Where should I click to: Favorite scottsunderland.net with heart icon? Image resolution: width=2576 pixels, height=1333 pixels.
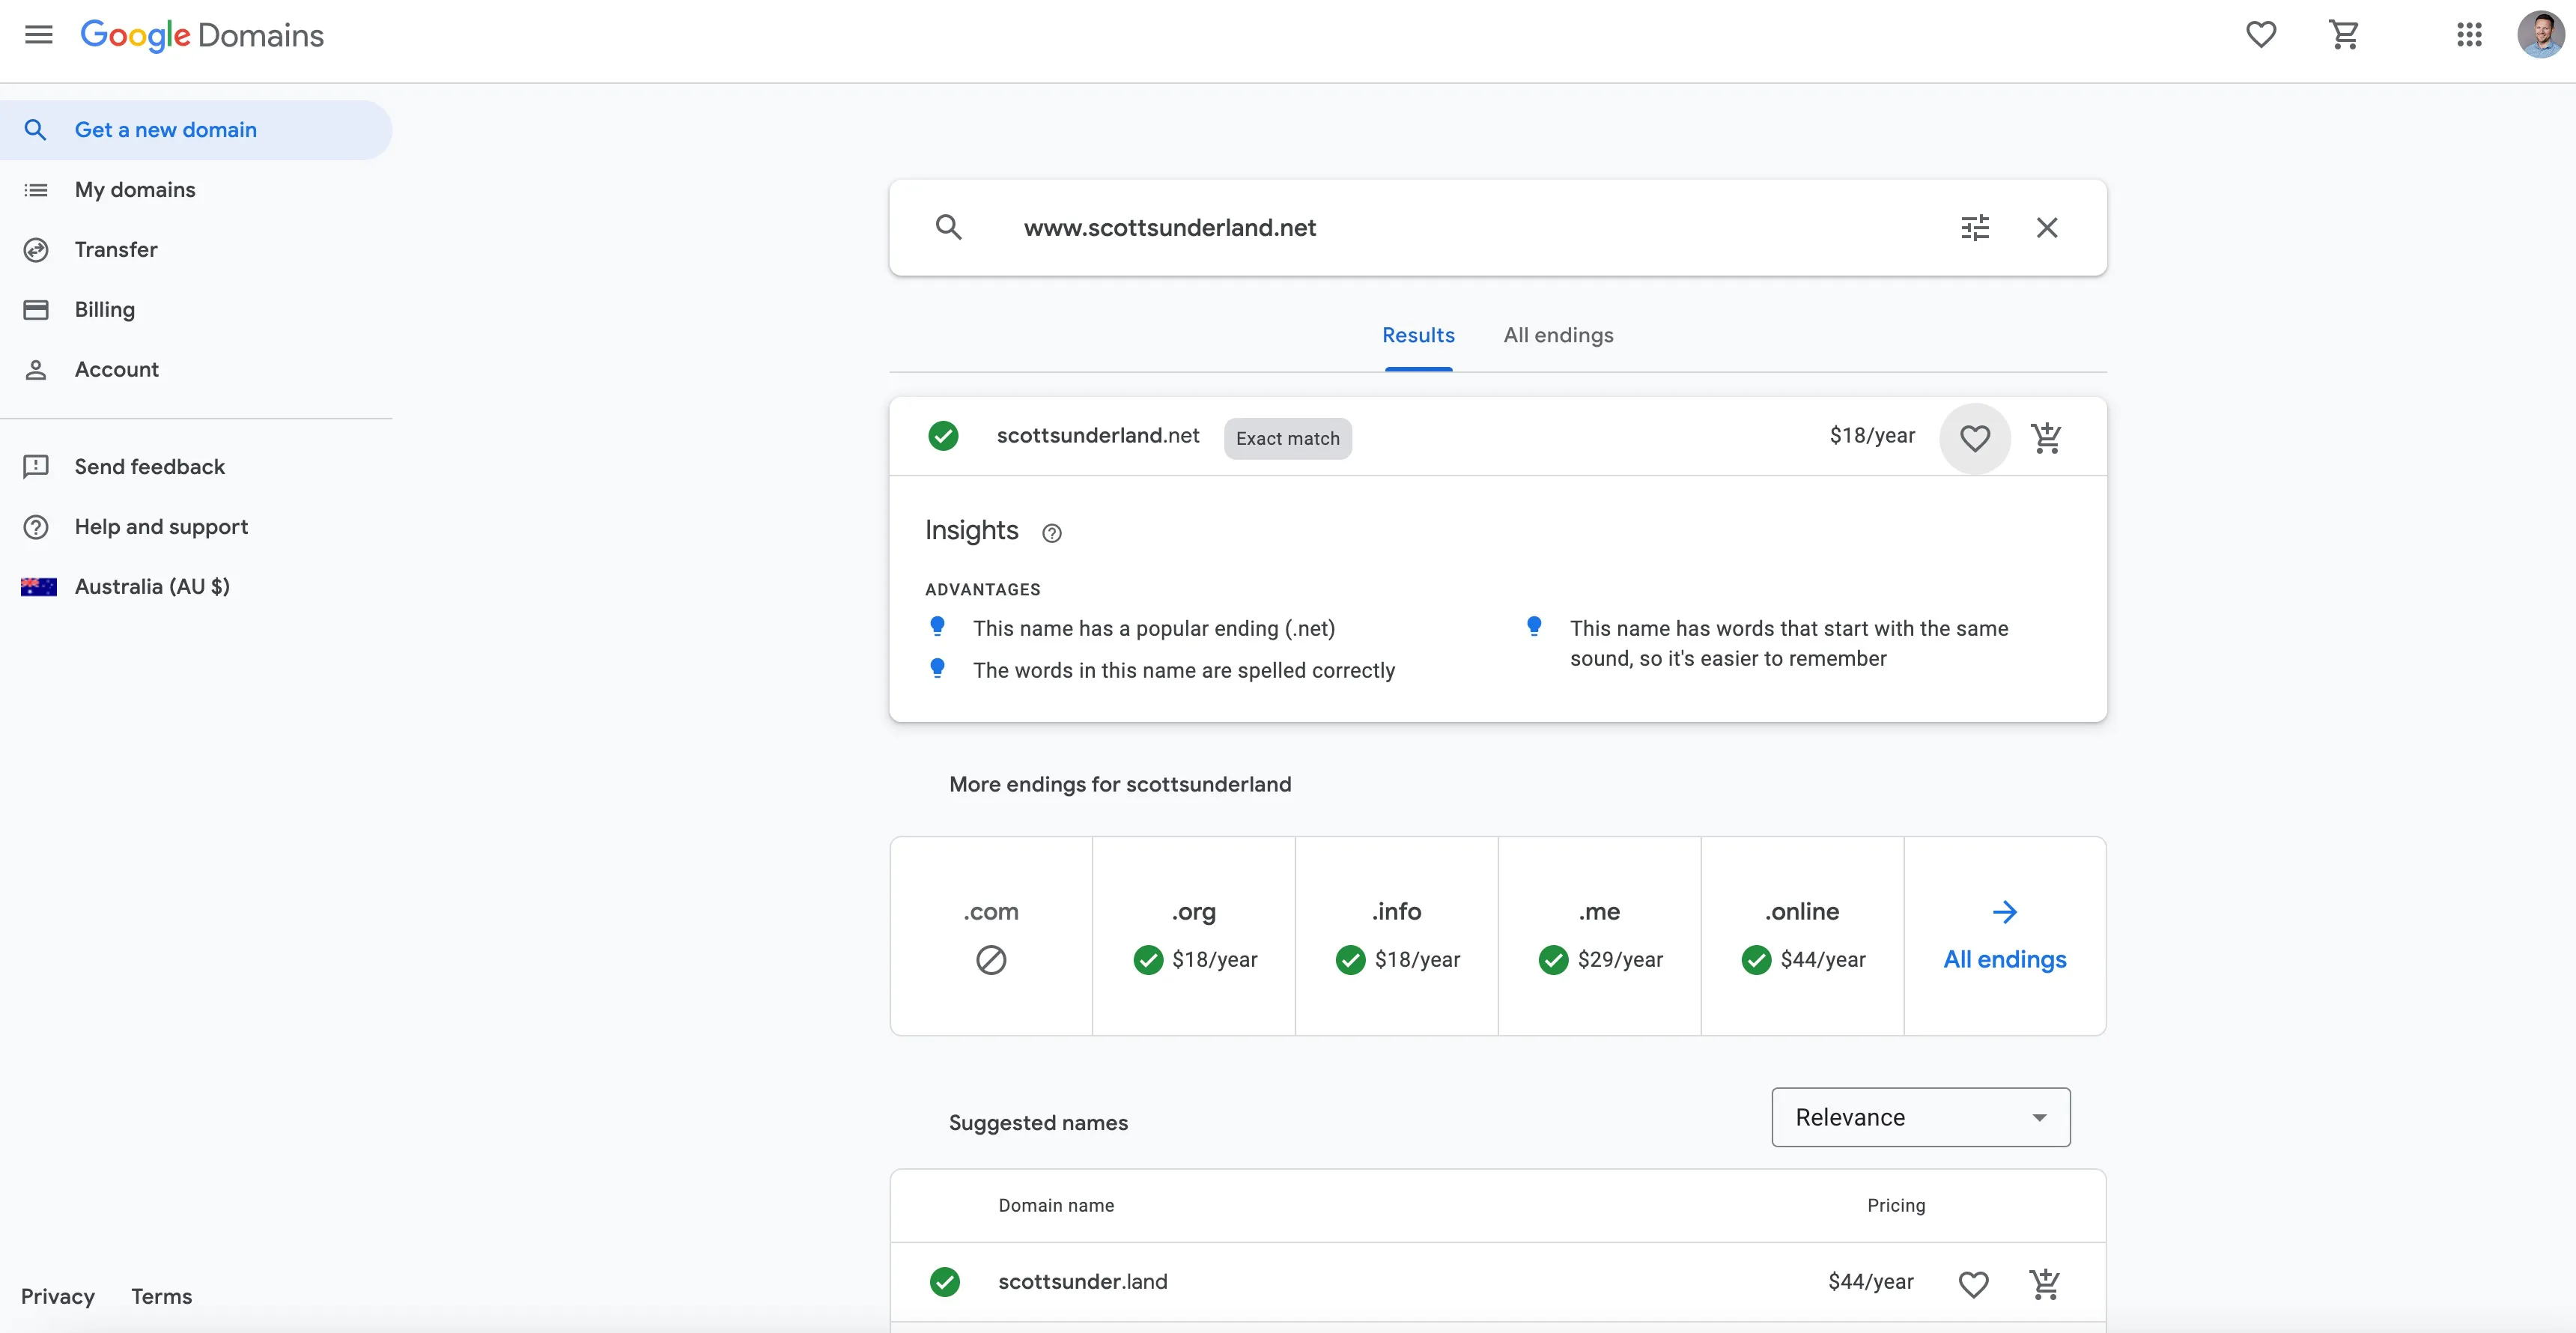click(1975, 438)
